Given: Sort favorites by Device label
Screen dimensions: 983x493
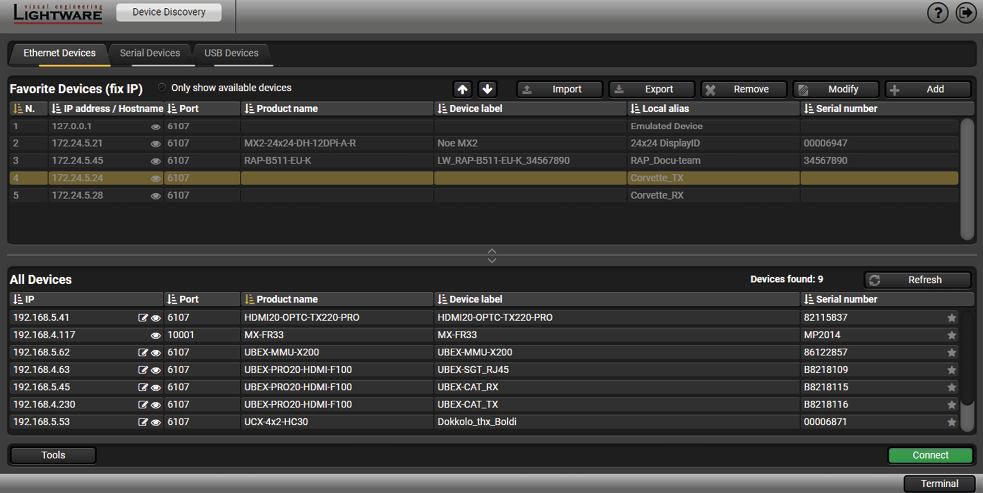Looking at the screenshot, I should click(530, 109).
